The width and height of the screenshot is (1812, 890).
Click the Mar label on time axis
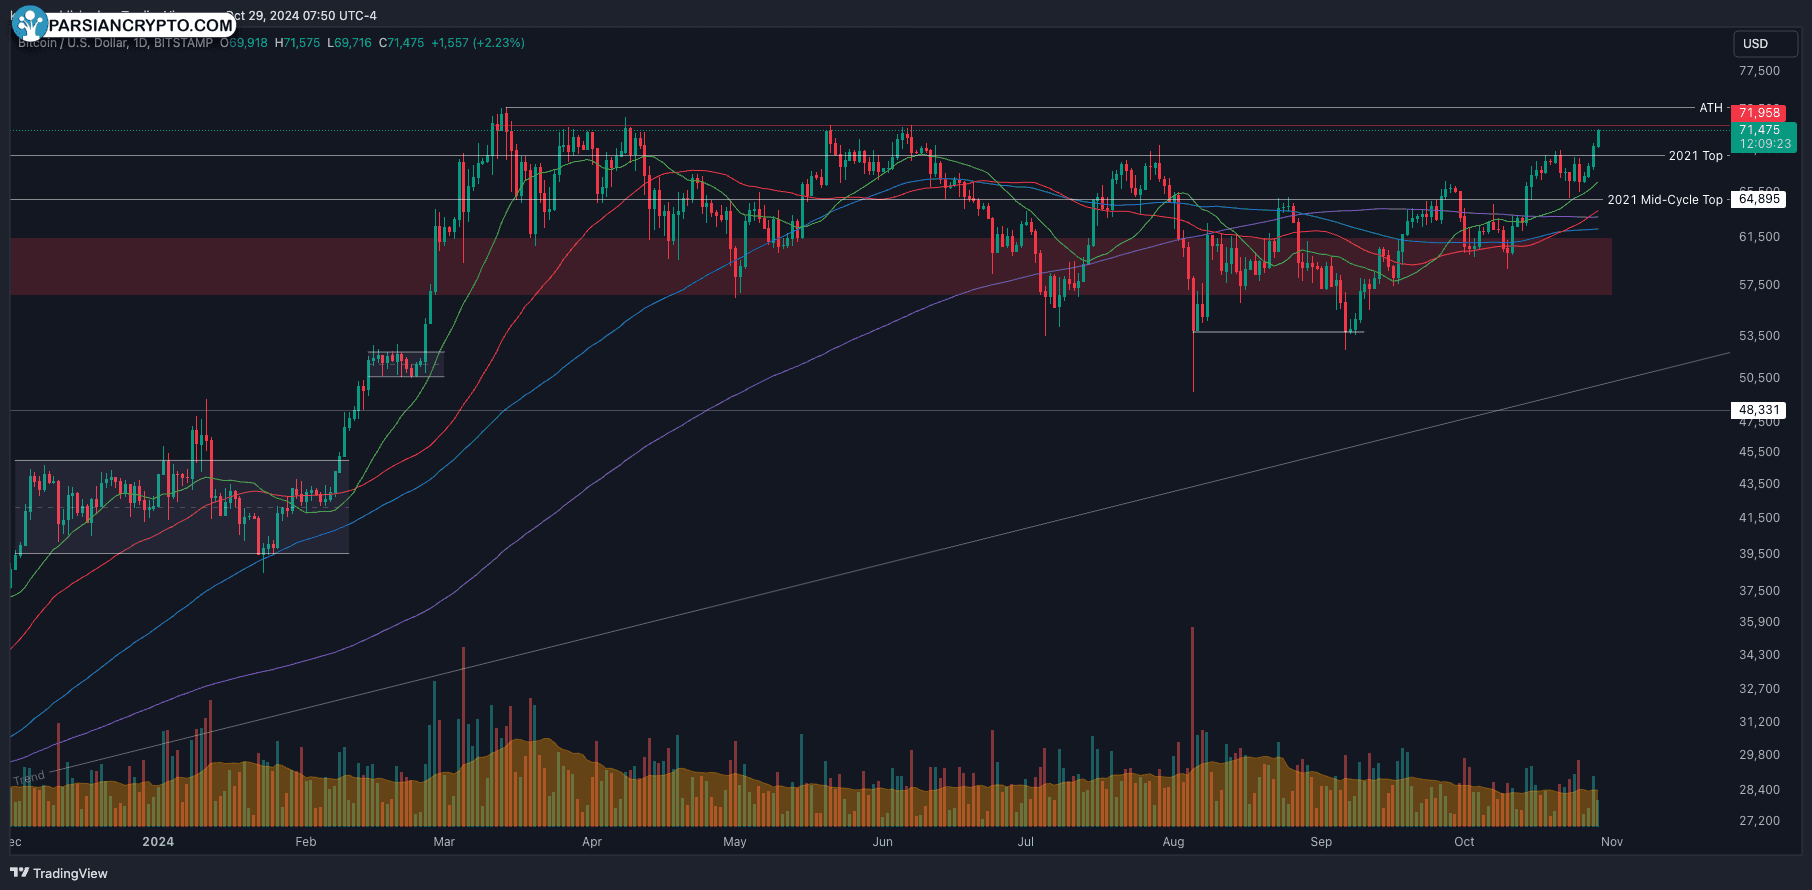click(444, 842)
